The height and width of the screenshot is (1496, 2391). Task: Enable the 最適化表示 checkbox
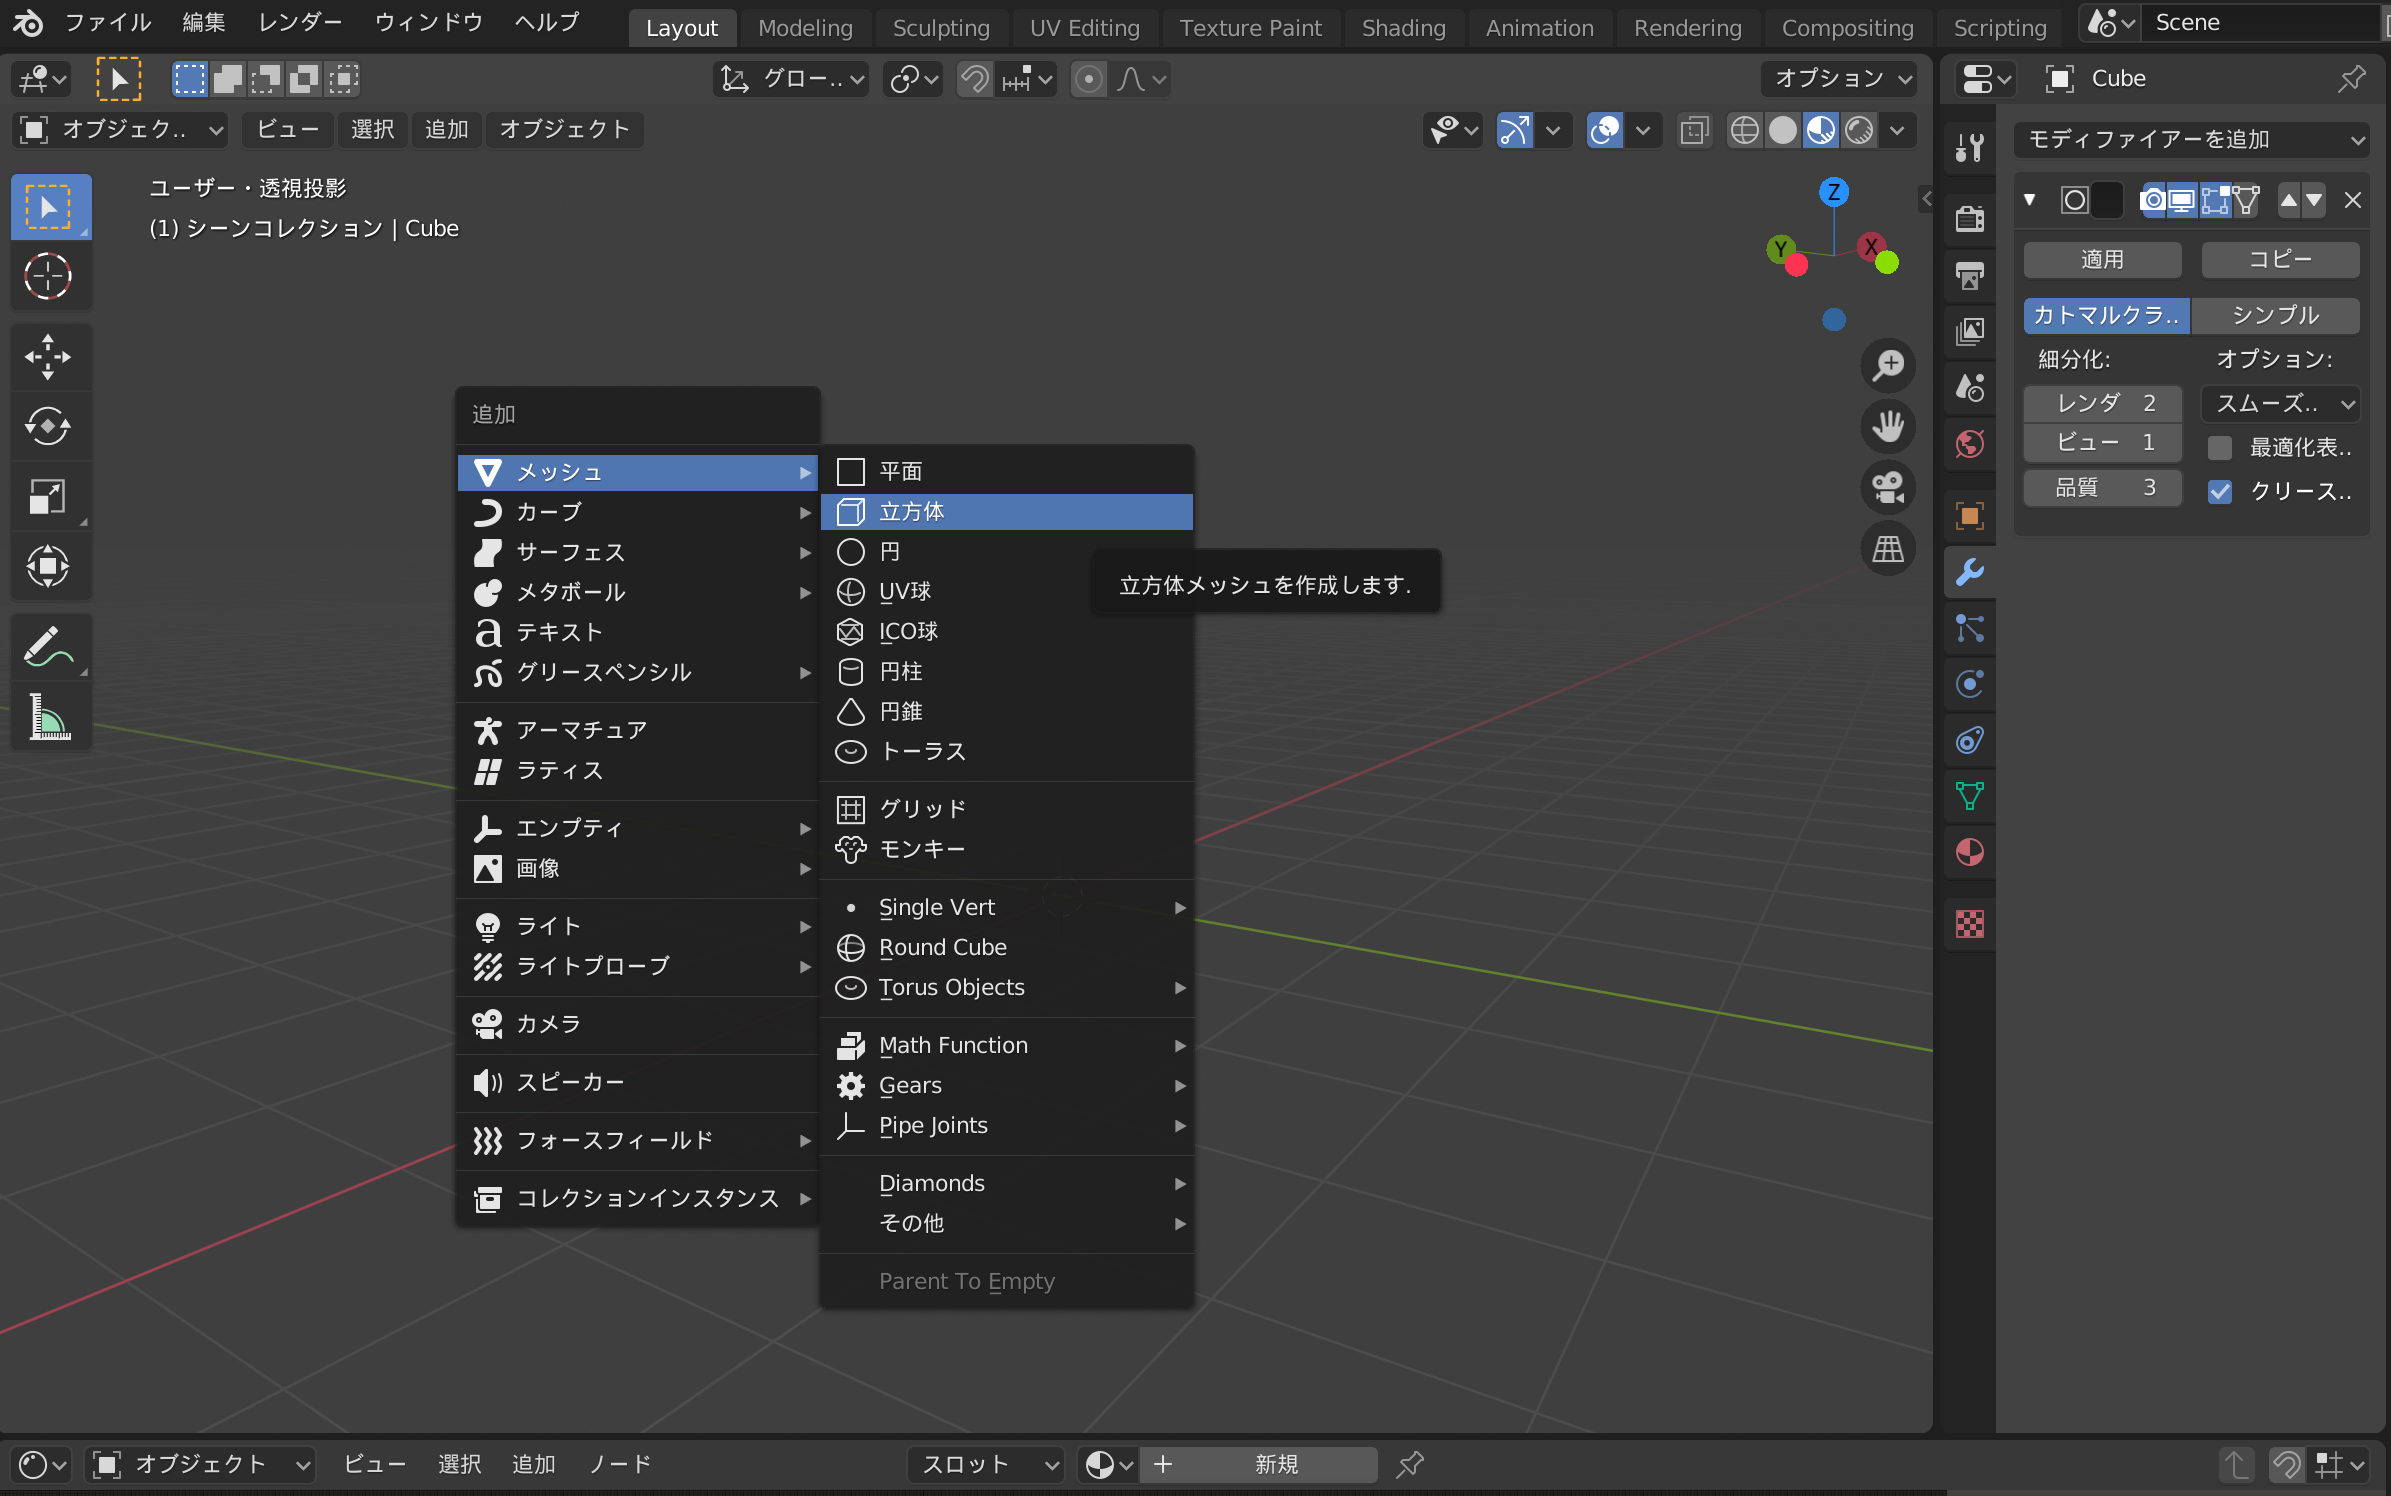click(x=2219, y=447)
